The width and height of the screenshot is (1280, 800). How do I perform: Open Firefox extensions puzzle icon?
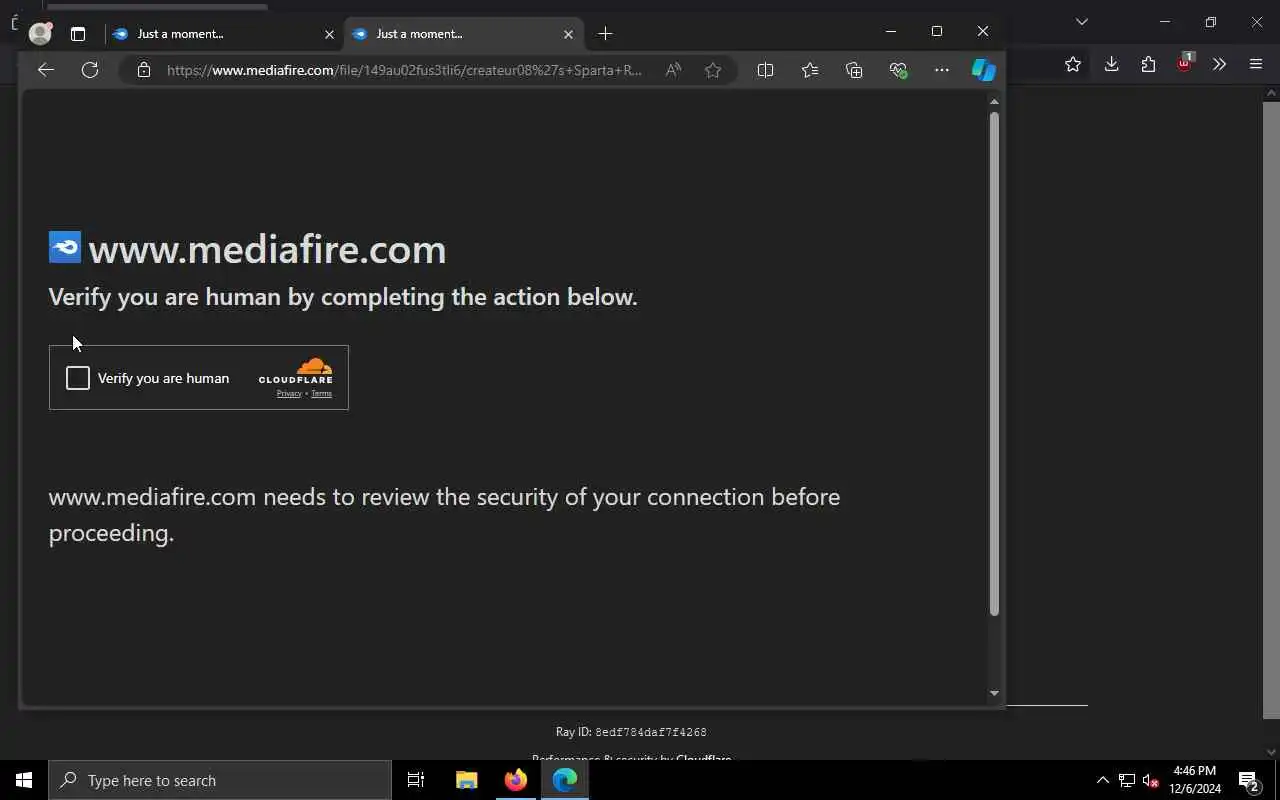[x=1148, y=64]
